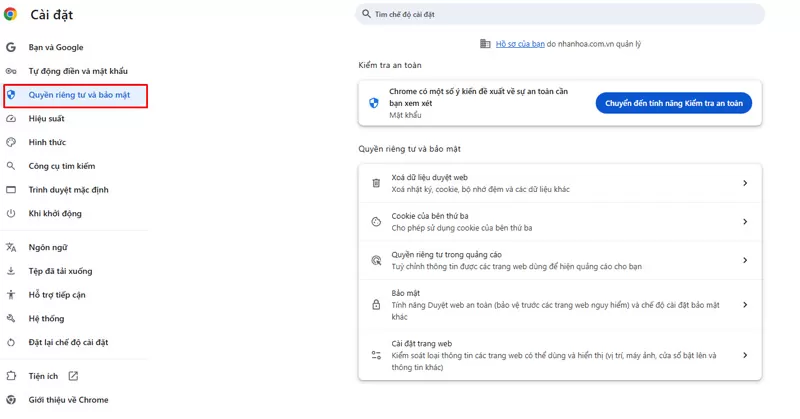800x419 pixels.
Task: Click the external-link icon next to Tiện ích
Action: (73, 376)
